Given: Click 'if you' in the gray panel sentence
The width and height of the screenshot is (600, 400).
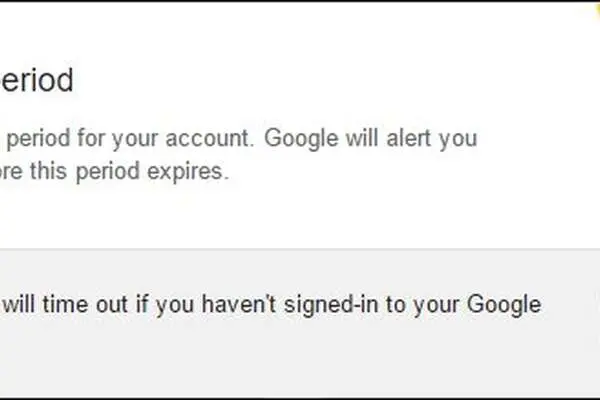Looking at the screenshot, I should 165,305.
